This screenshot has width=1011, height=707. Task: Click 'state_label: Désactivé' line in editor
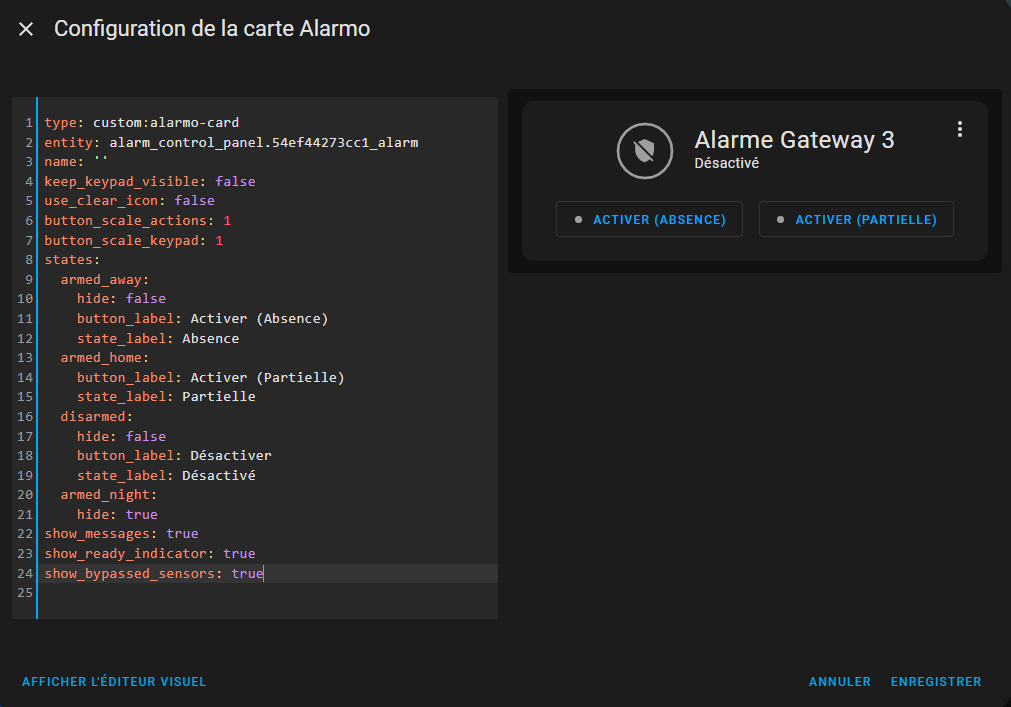coord(166,476)
